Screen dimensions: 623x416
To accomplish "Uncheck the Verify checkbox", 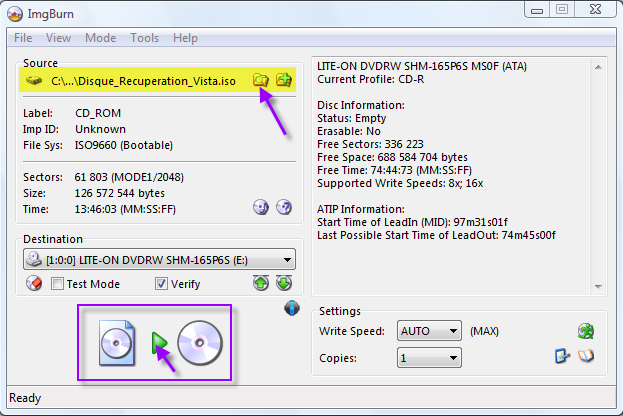I will [161, 284].
